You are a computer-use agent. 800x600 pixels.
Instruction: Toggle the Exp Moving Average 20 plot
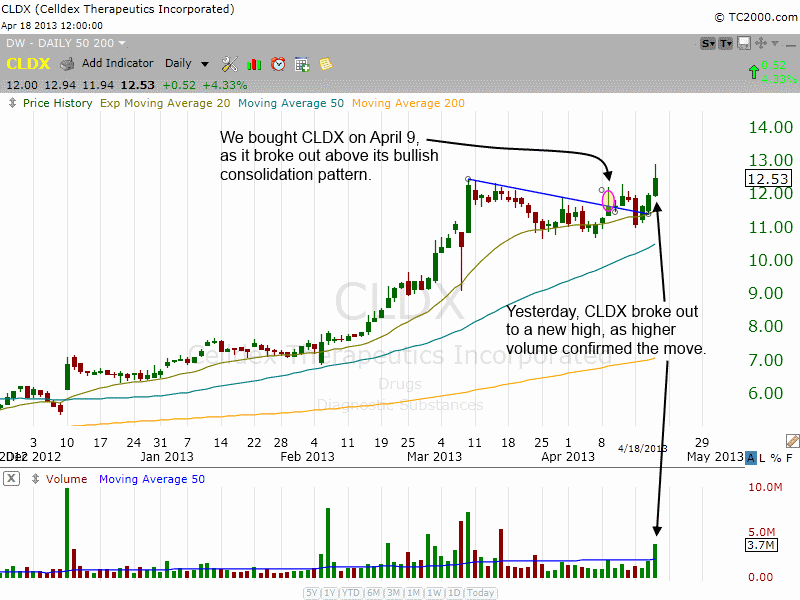click(x=164, y=103)
